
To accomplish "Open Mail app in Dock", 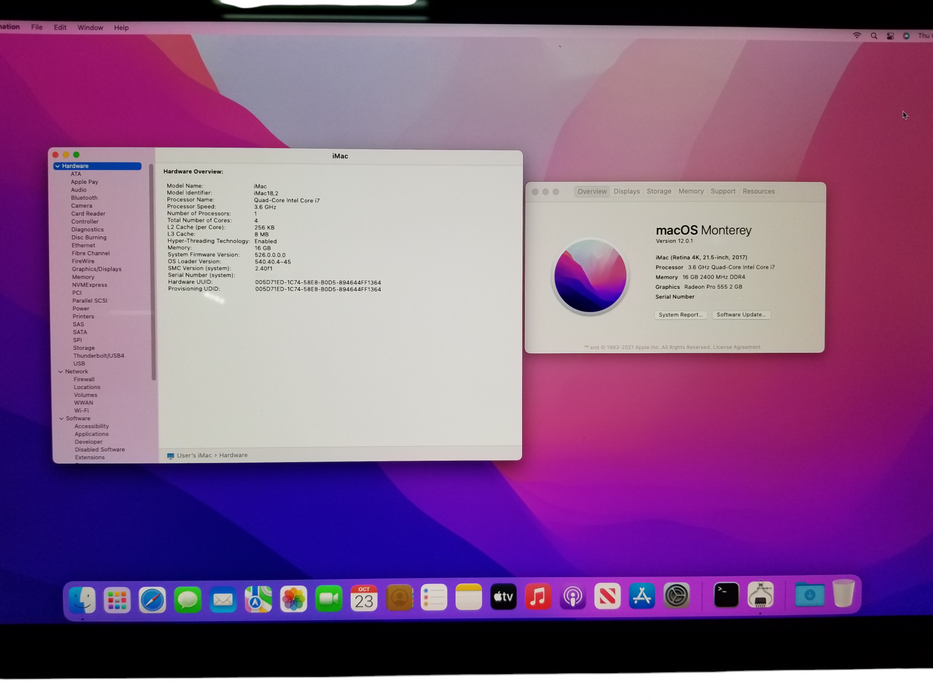I will 223,599.
